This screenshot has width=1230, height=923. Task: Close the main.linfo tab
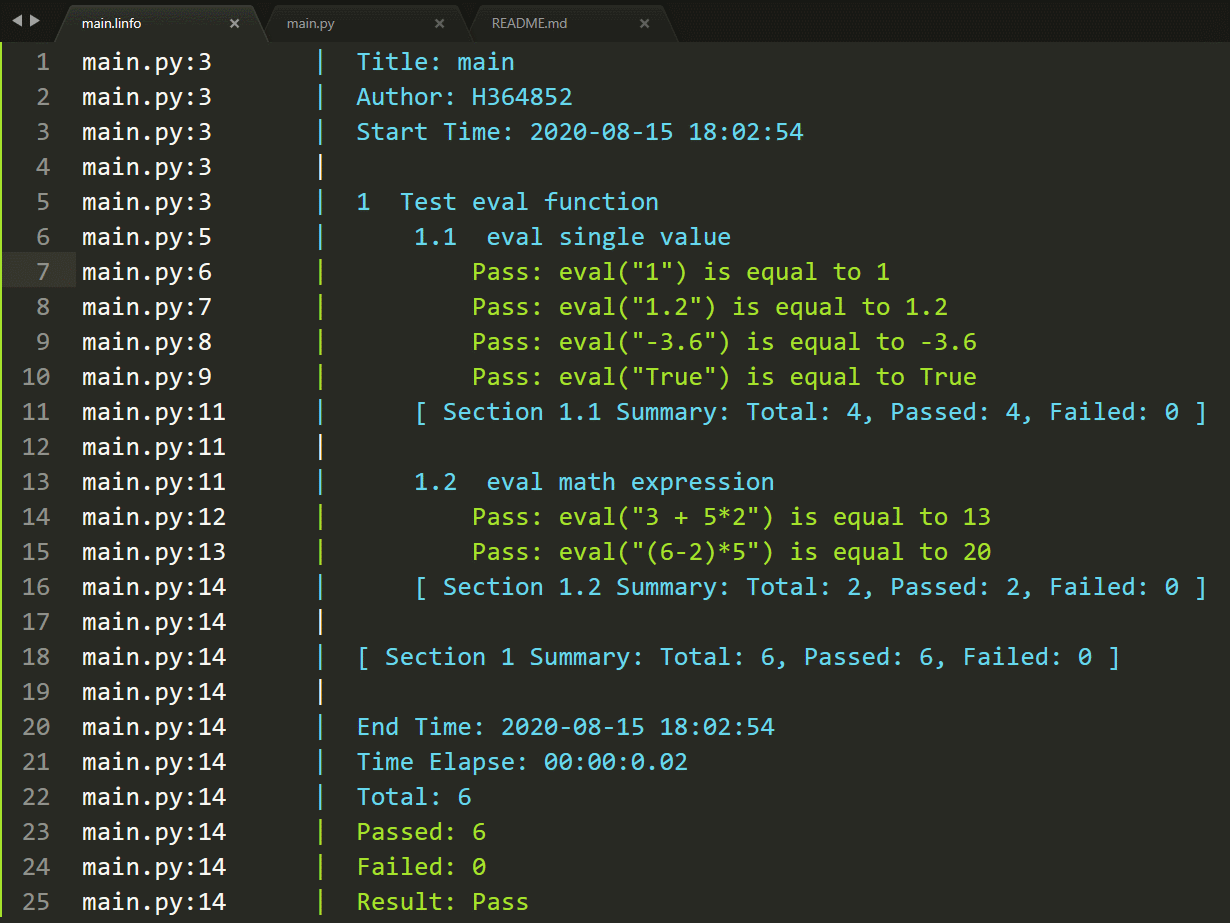(234, 23)
